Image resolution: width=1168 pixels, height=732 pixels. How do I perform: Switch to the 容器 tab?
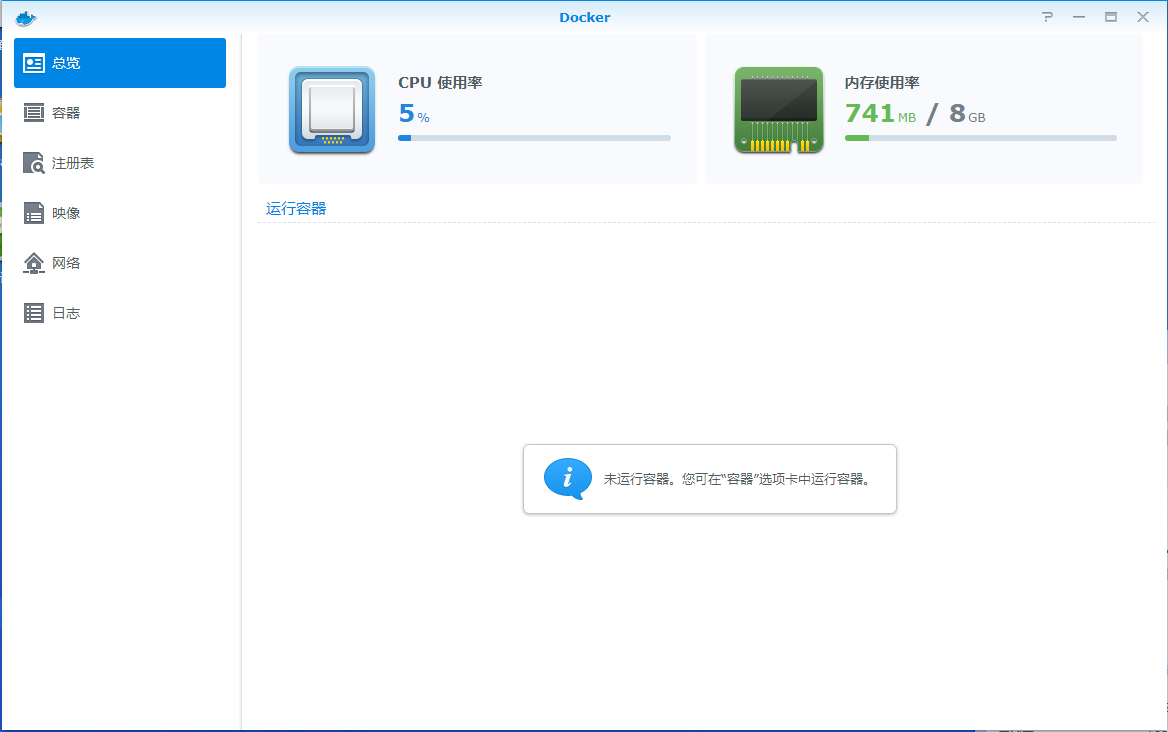66,113
